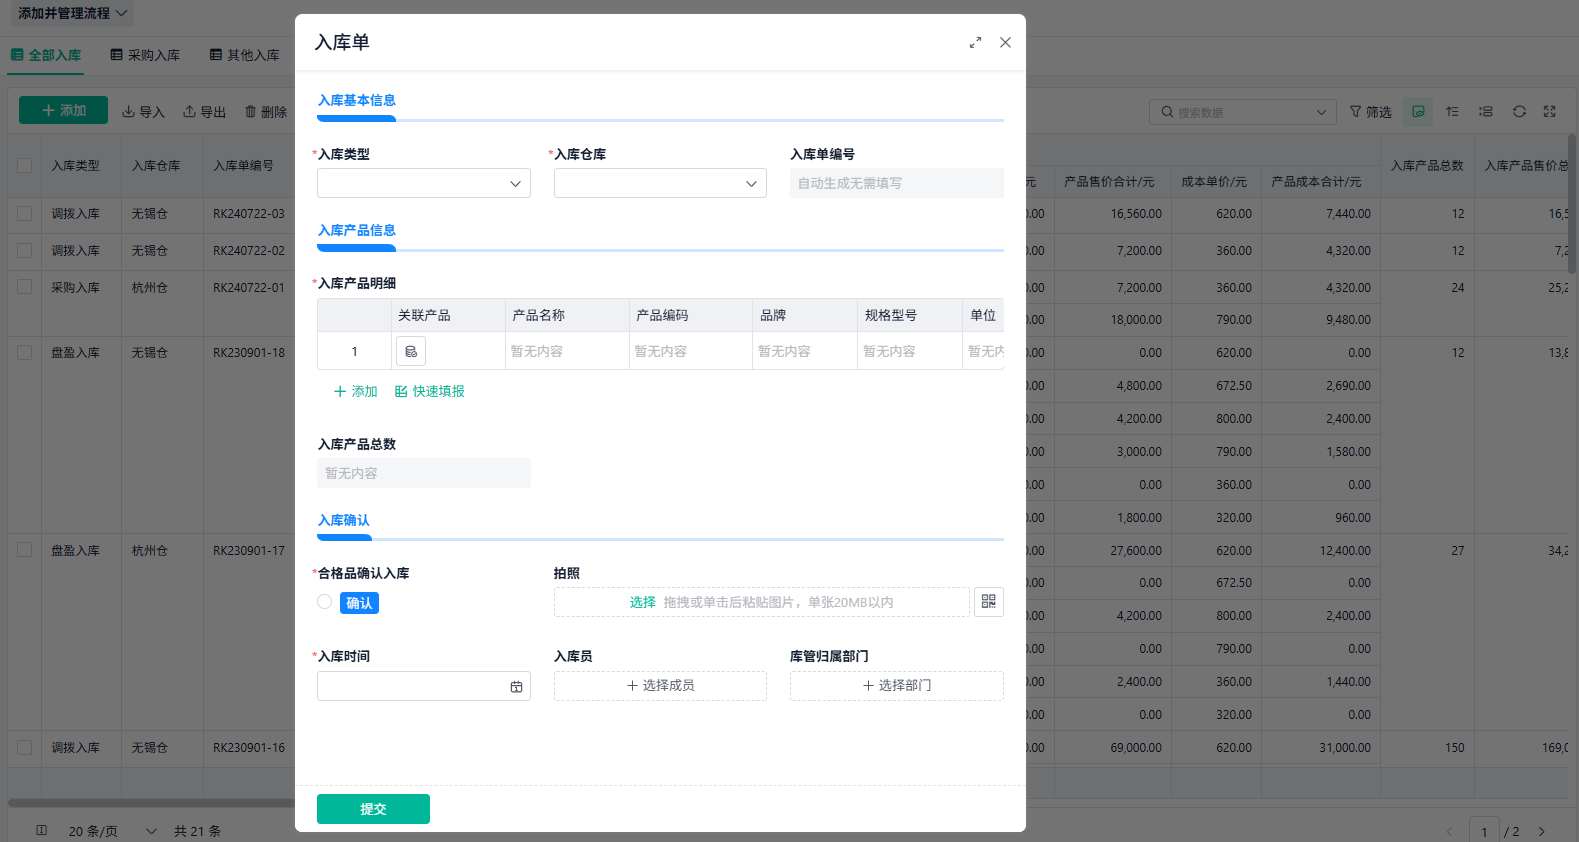Expand the 入库单 dialog to fullscreen
Image resolution: width=1579 pixels, height=842 pixels.
975,42
